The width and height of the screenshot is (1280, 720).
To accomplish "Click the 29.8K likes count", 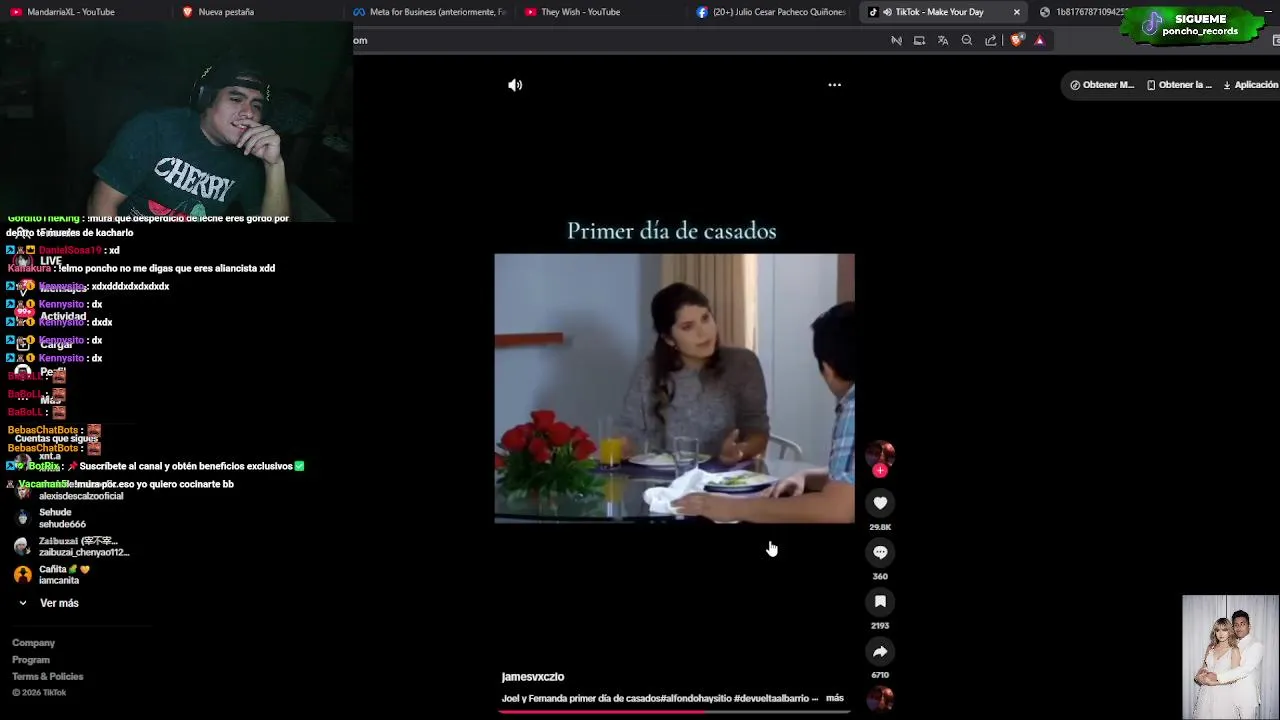I will (x=880, y=527).
